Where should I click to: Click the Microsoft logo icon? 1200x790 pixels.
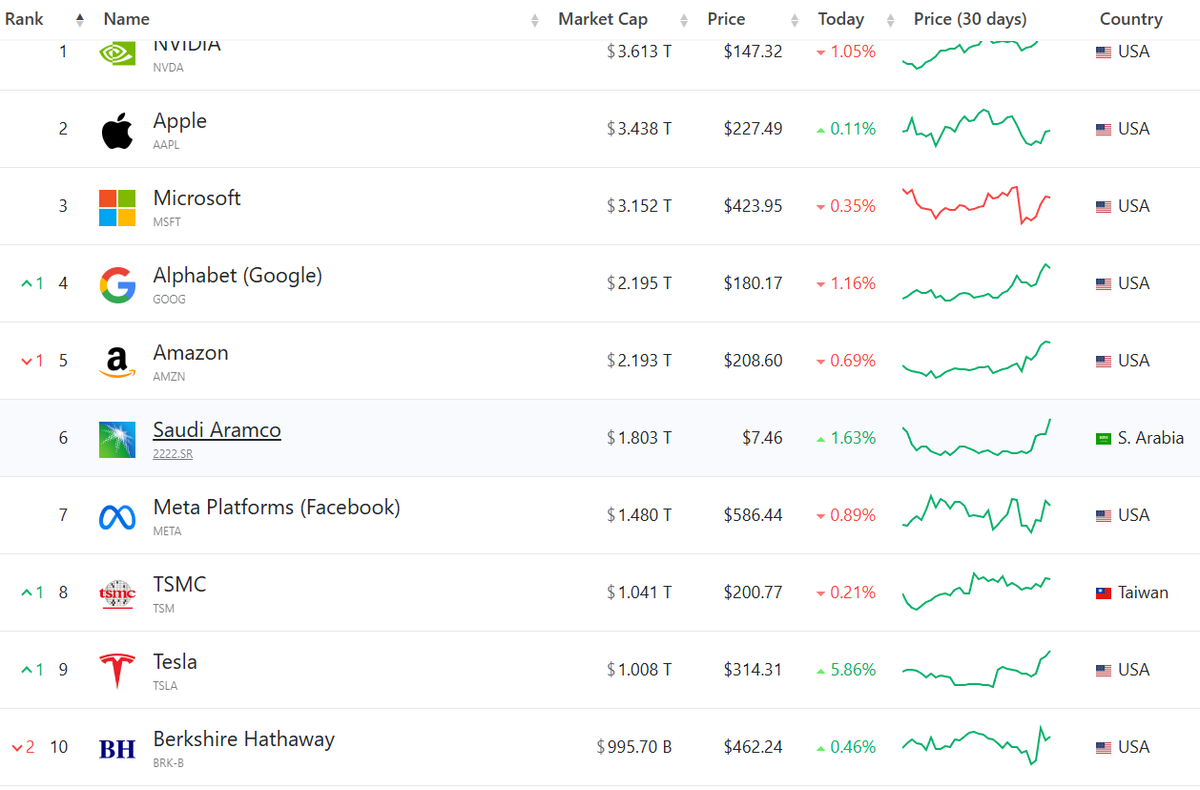click(x=117, y=208)
